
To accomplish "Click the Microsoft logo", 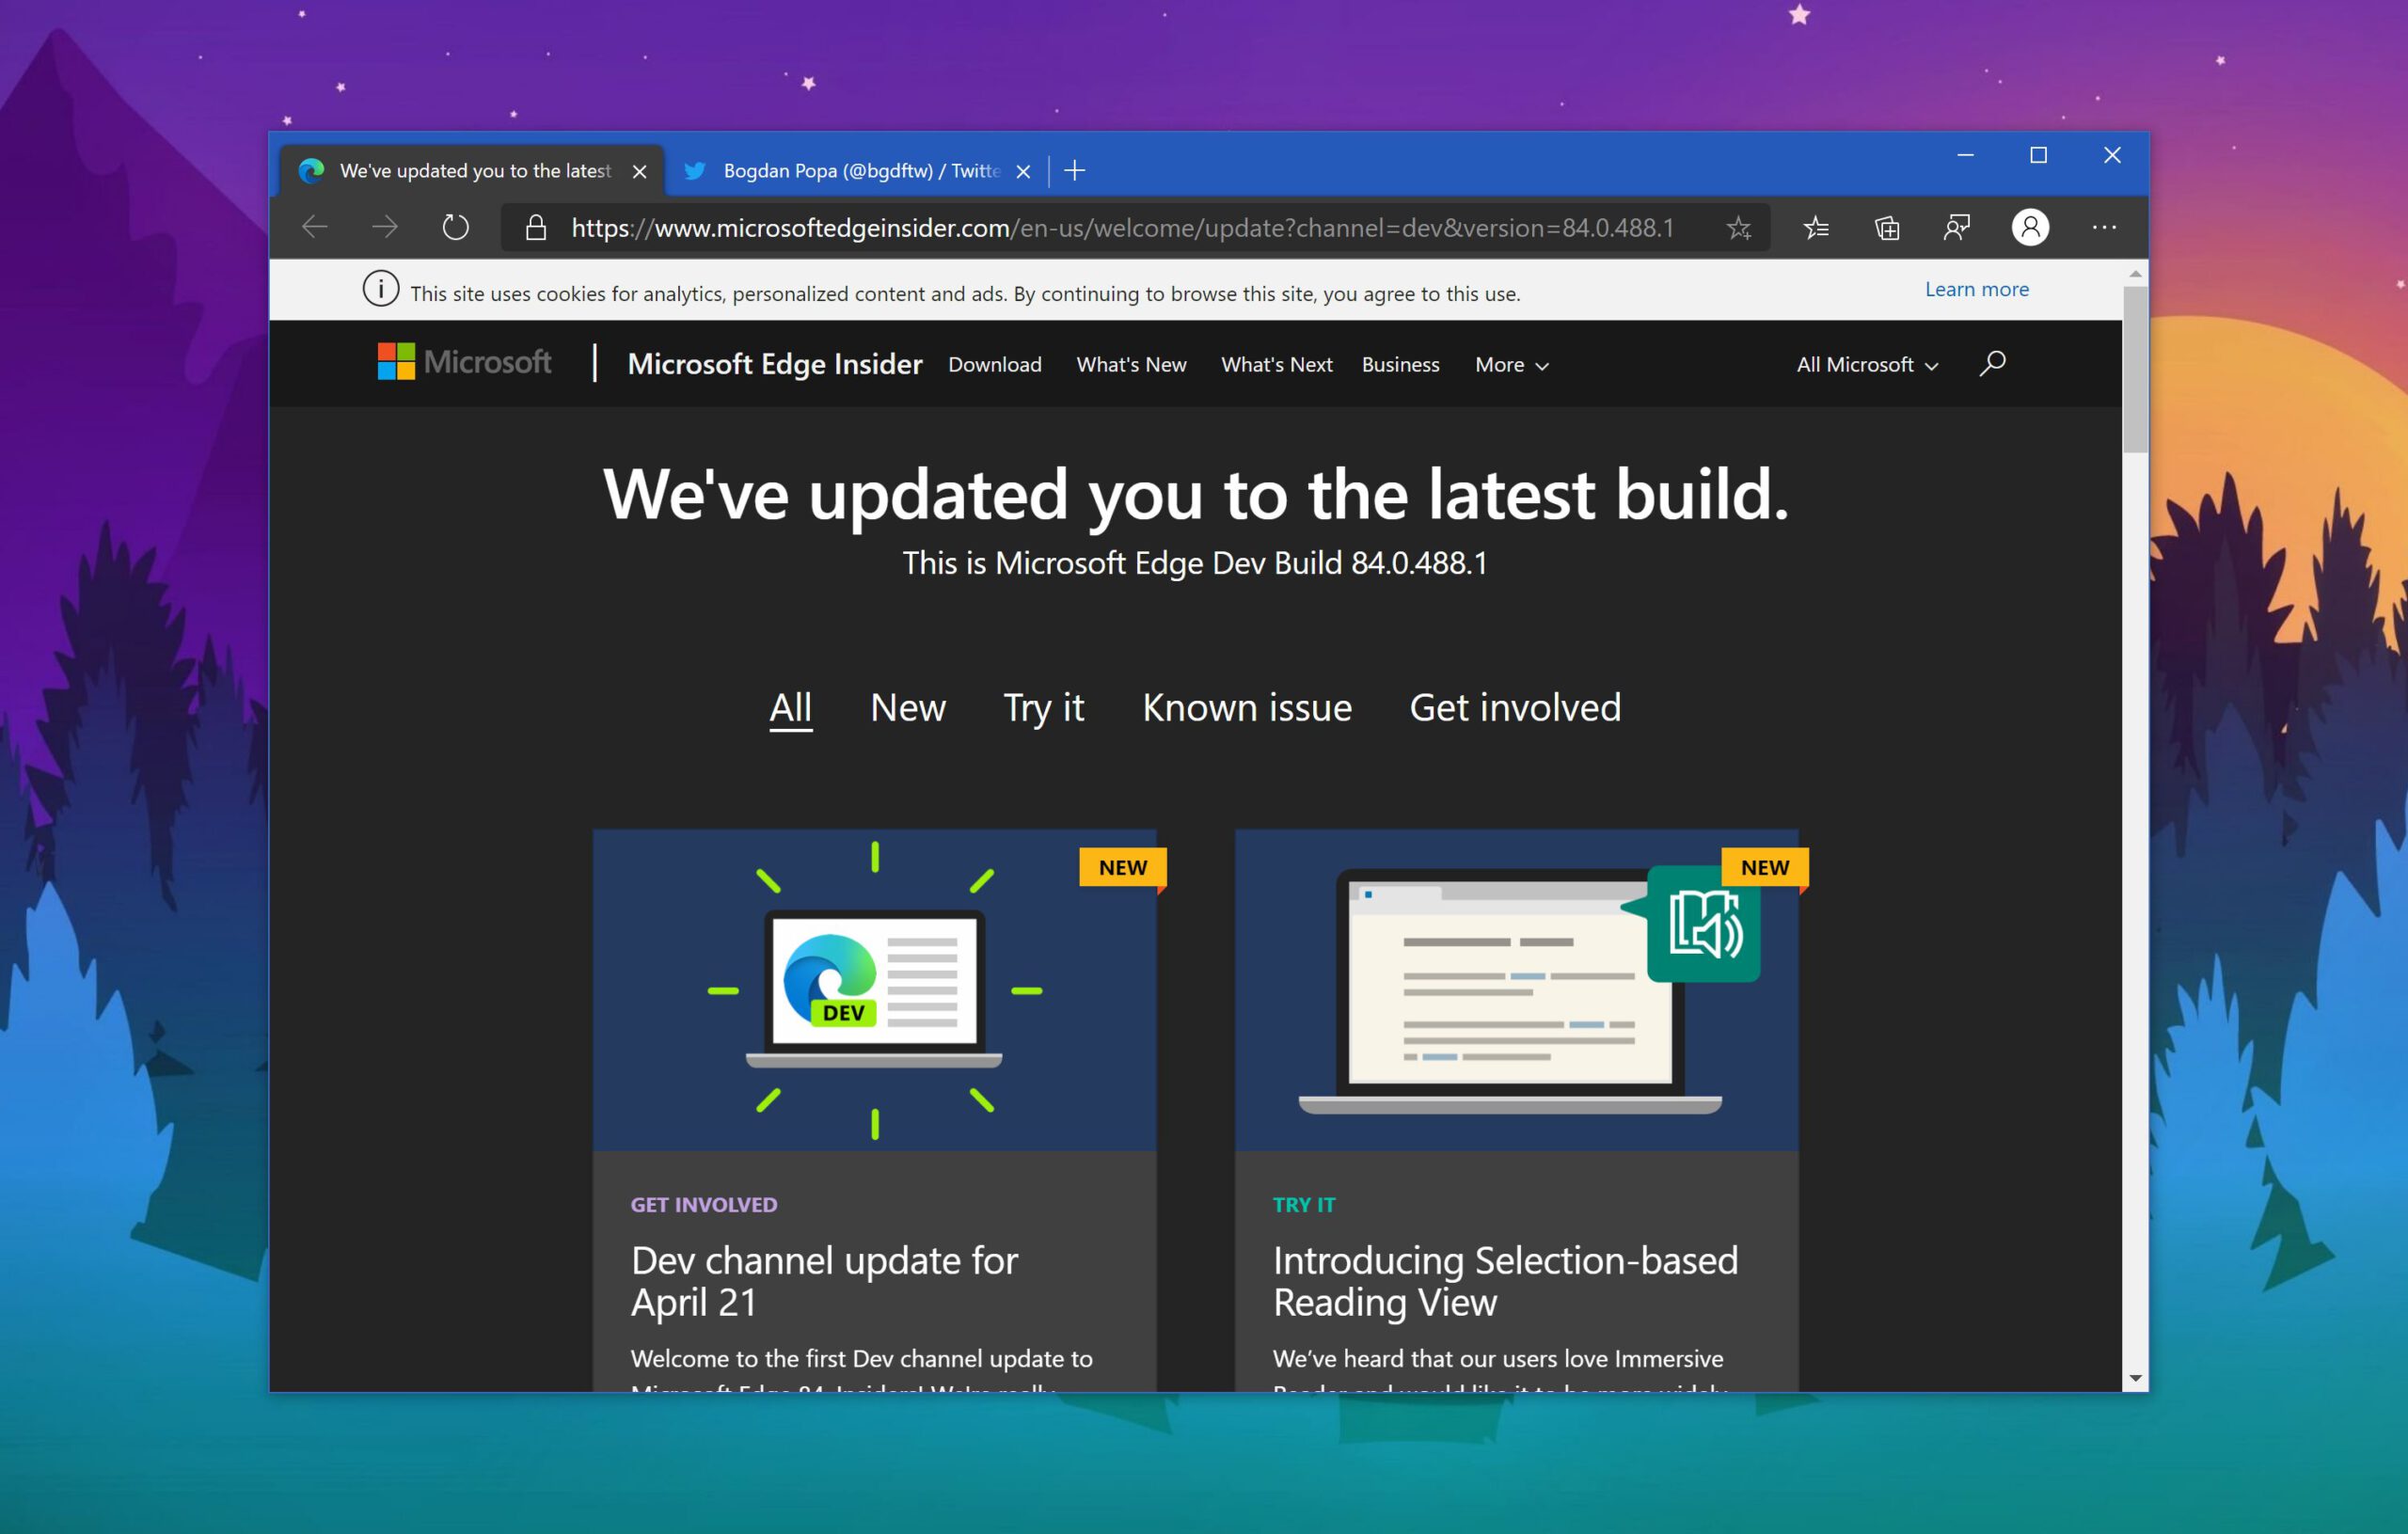I will pos(465,362).
